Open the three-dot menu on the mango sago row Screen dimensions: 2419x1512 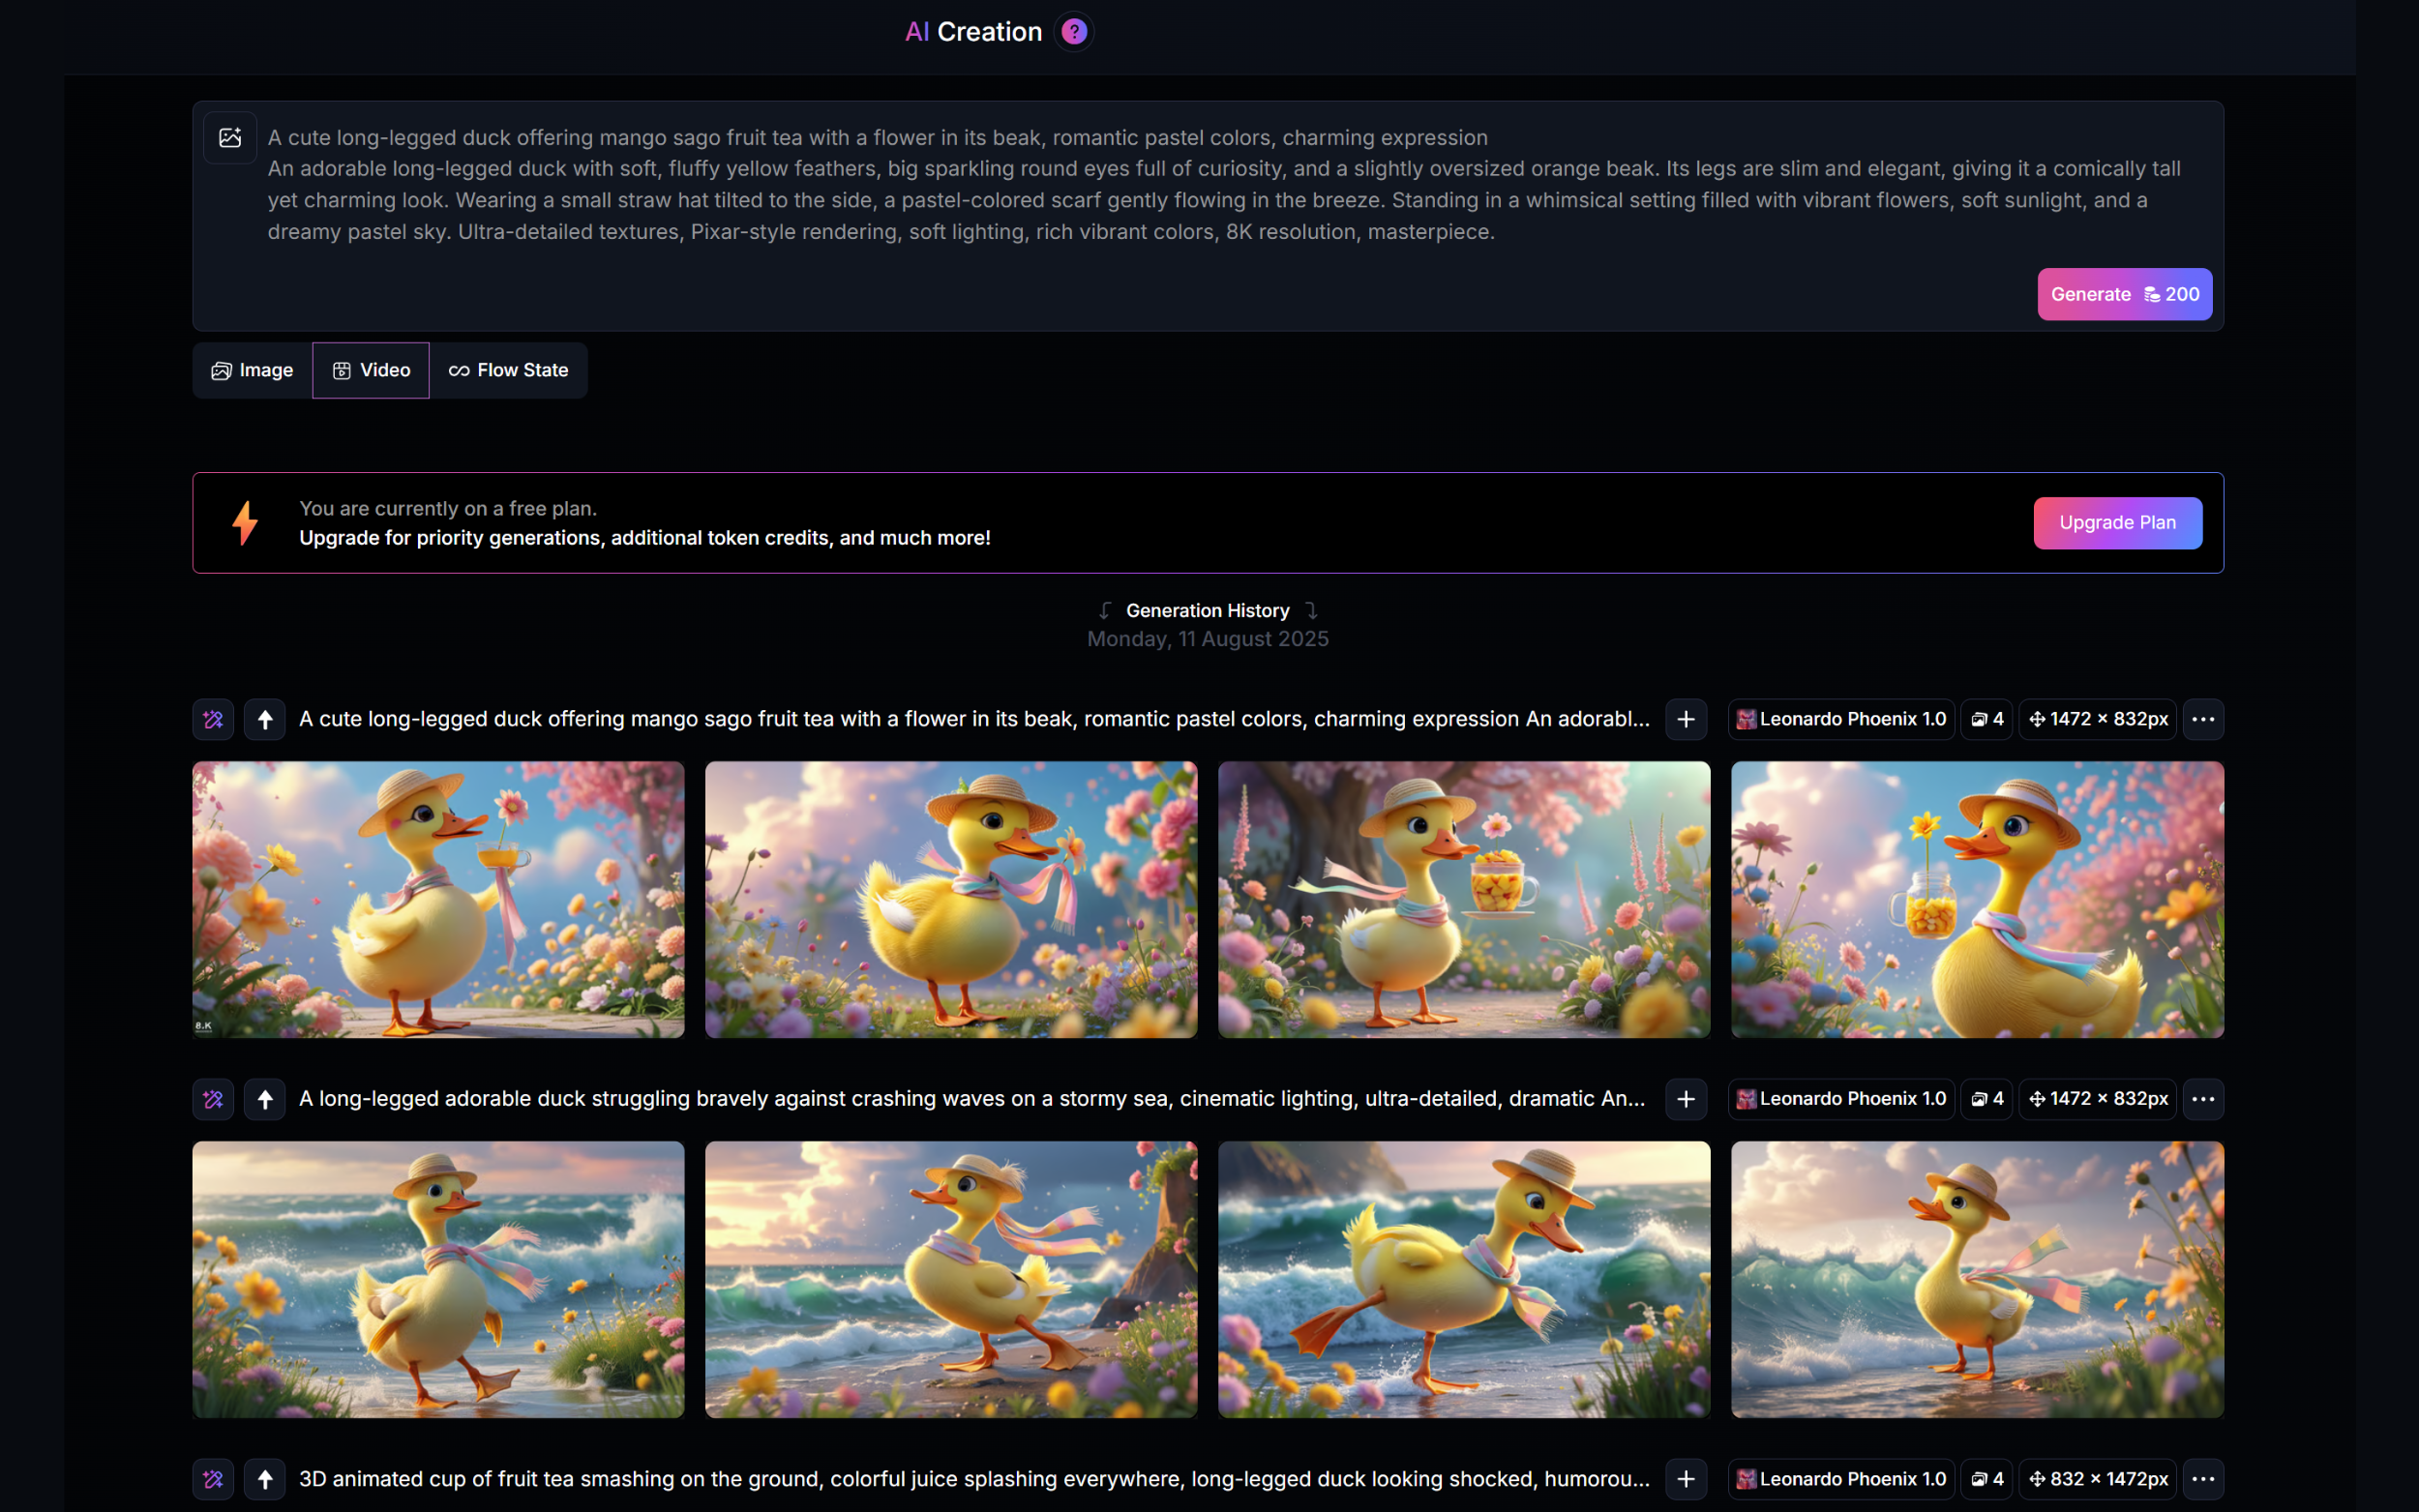[x=2203, y=719]
